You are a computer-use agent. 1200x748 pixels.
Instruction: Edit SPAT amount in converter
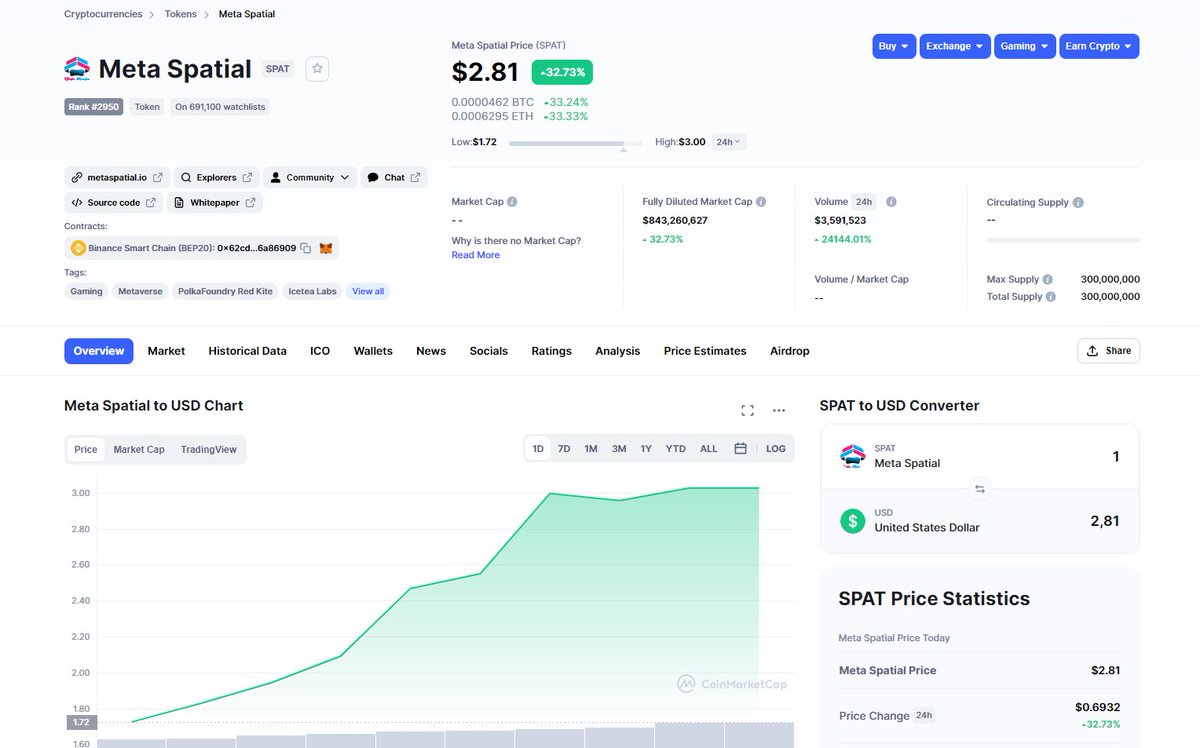pos(1116,457)
